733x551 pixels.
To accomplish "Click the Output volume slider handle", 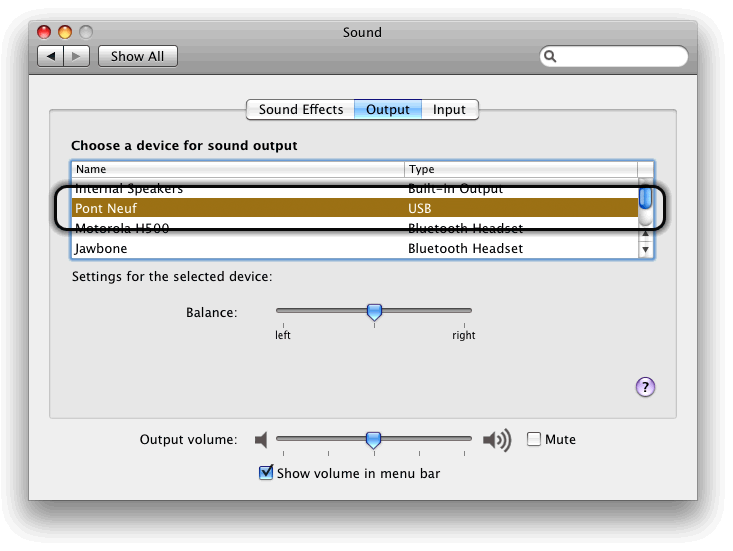I will click(373, 439).
